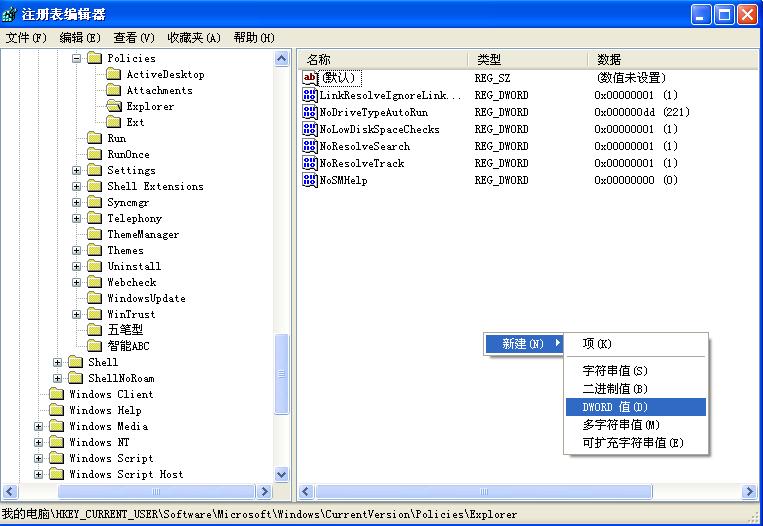Click the NoDriveTypeAutoRun DWORD icon
The image size is (763, 526).
click(309, 112)
